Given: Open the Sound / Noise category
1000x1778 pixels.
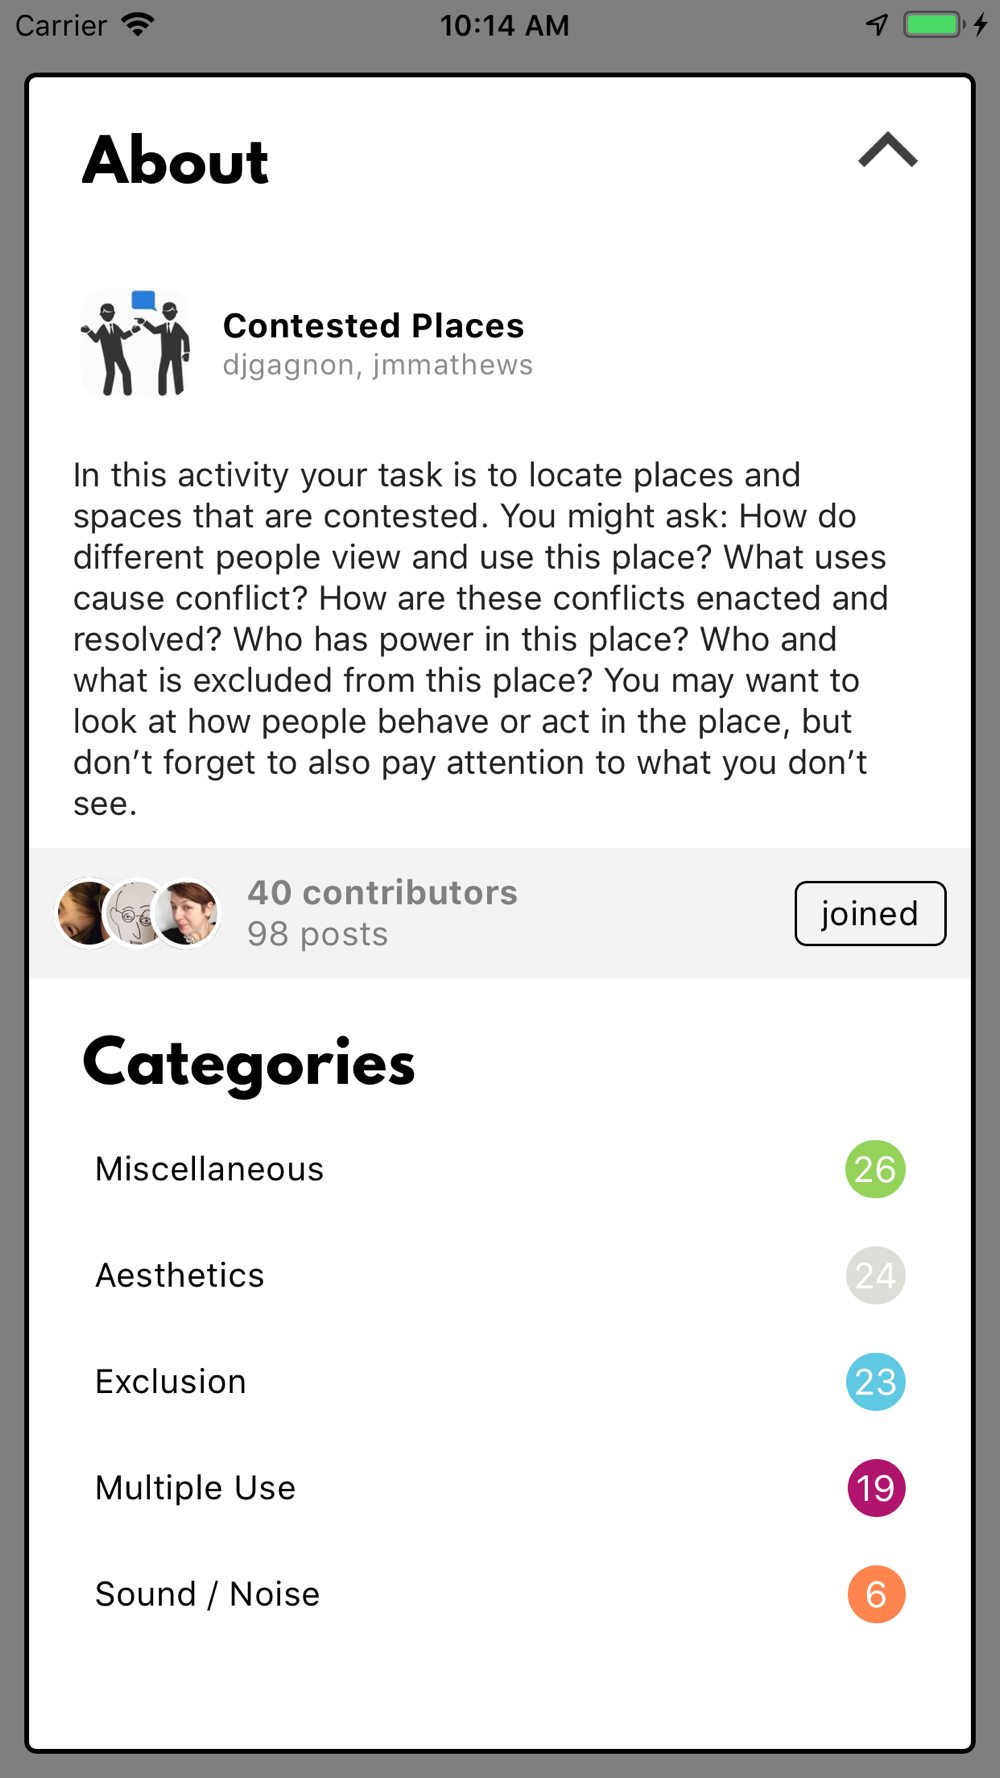Looking at the screenshot, I should click(500, 1593).
